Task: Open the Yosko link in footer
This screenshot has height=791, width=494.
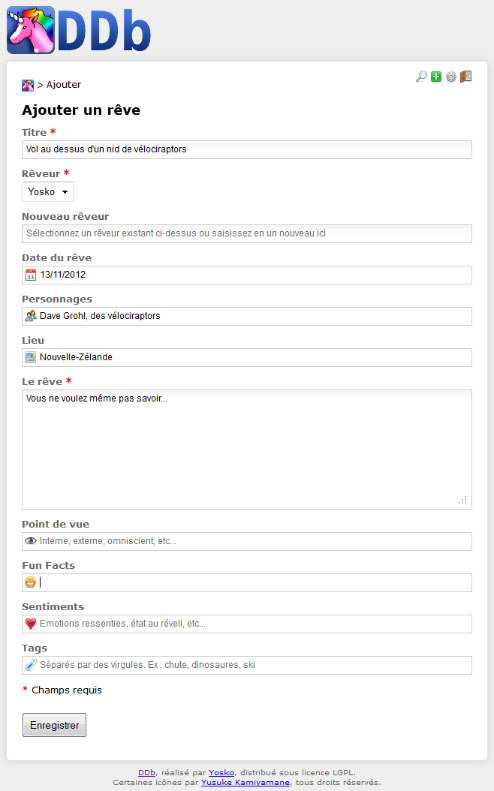Action: 221,772
